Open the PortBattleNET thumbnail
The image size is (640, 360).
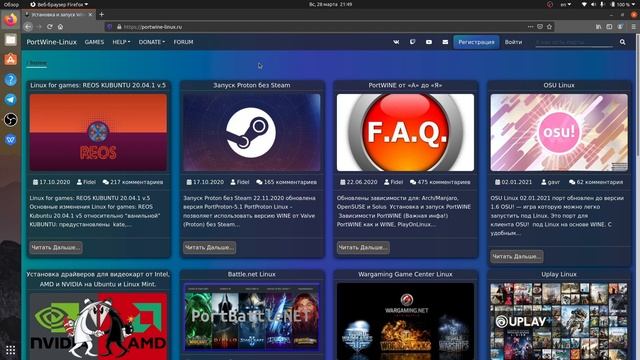251,317
